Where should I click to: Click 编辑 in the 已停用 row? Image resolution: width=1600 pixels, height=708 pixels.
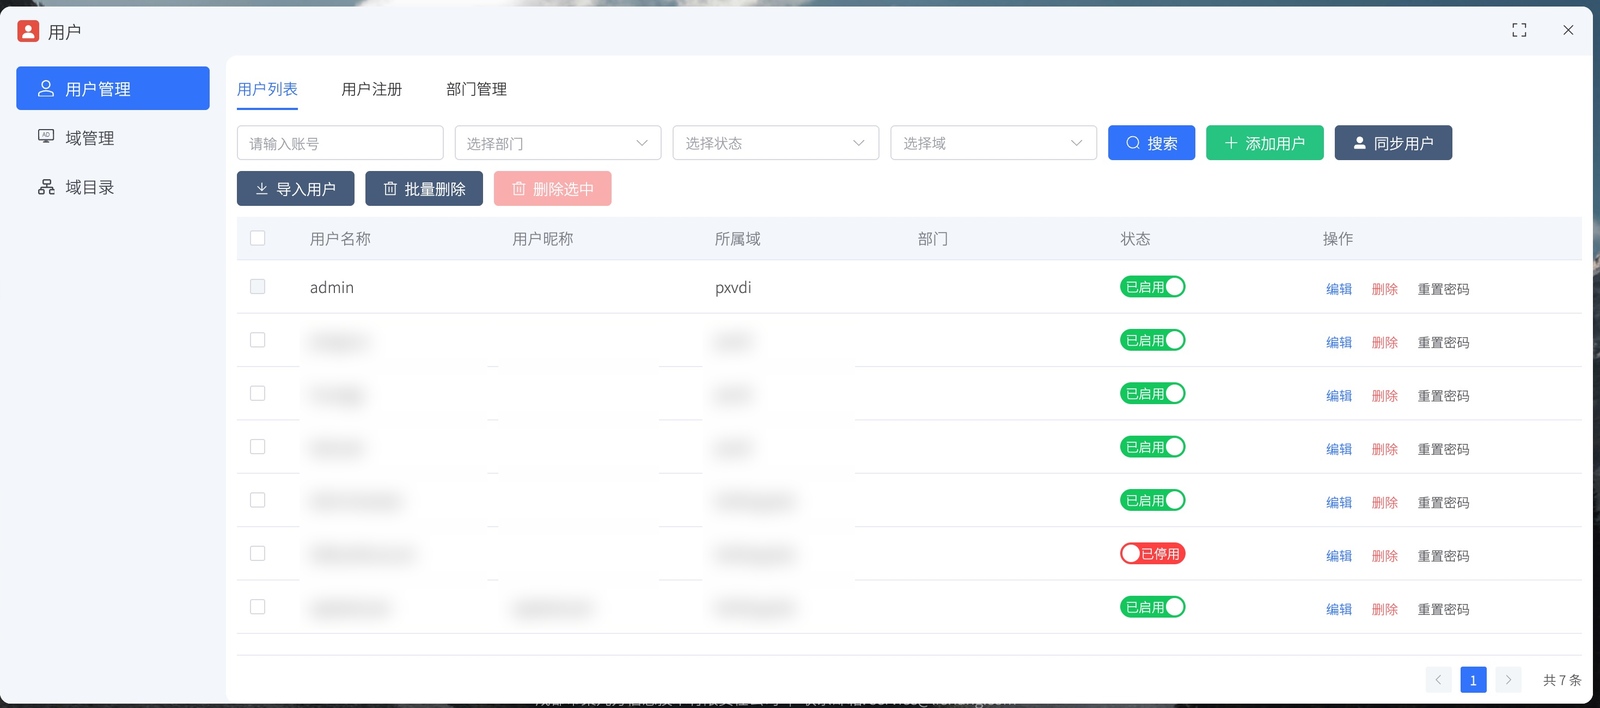pos(1339,556)
